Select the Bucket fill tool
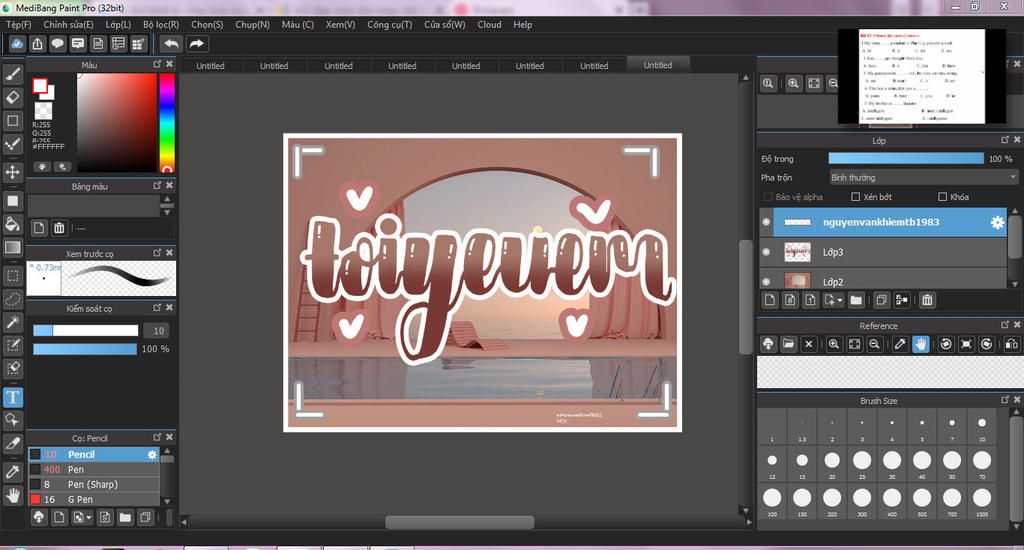This screenshot has height=550, width=1024. pyautogui.click(x=12, y=224)
